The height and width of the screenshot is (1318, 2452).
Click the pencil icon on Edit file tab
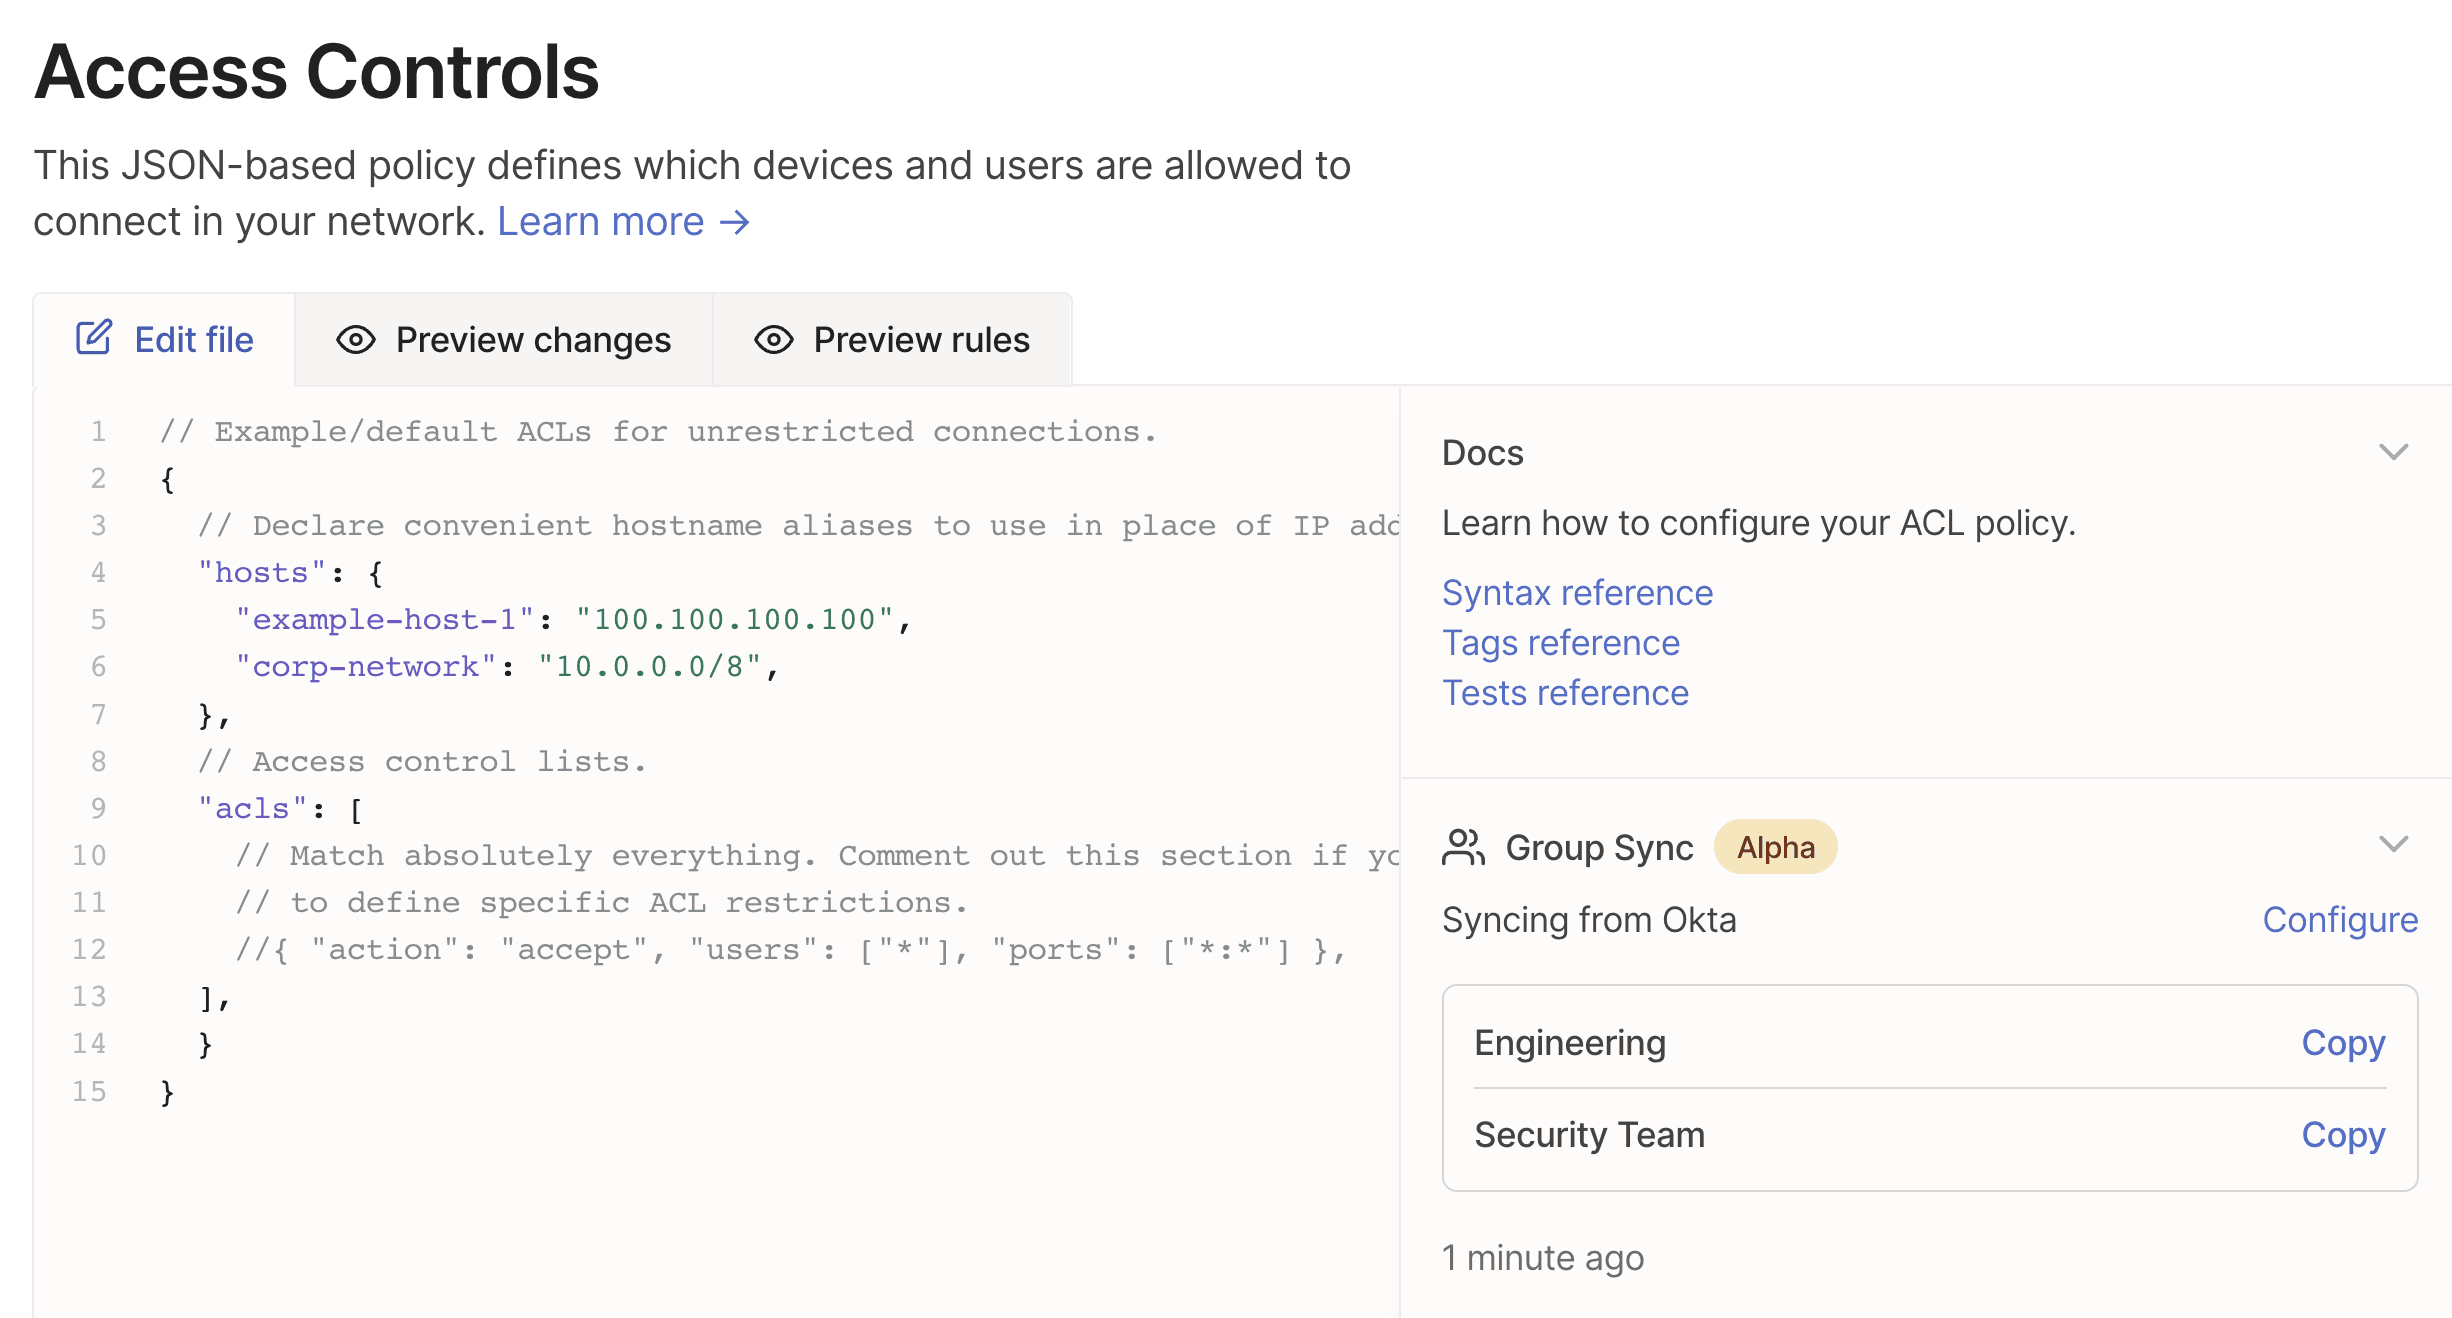pyautogui.click(x=93, y=338)
